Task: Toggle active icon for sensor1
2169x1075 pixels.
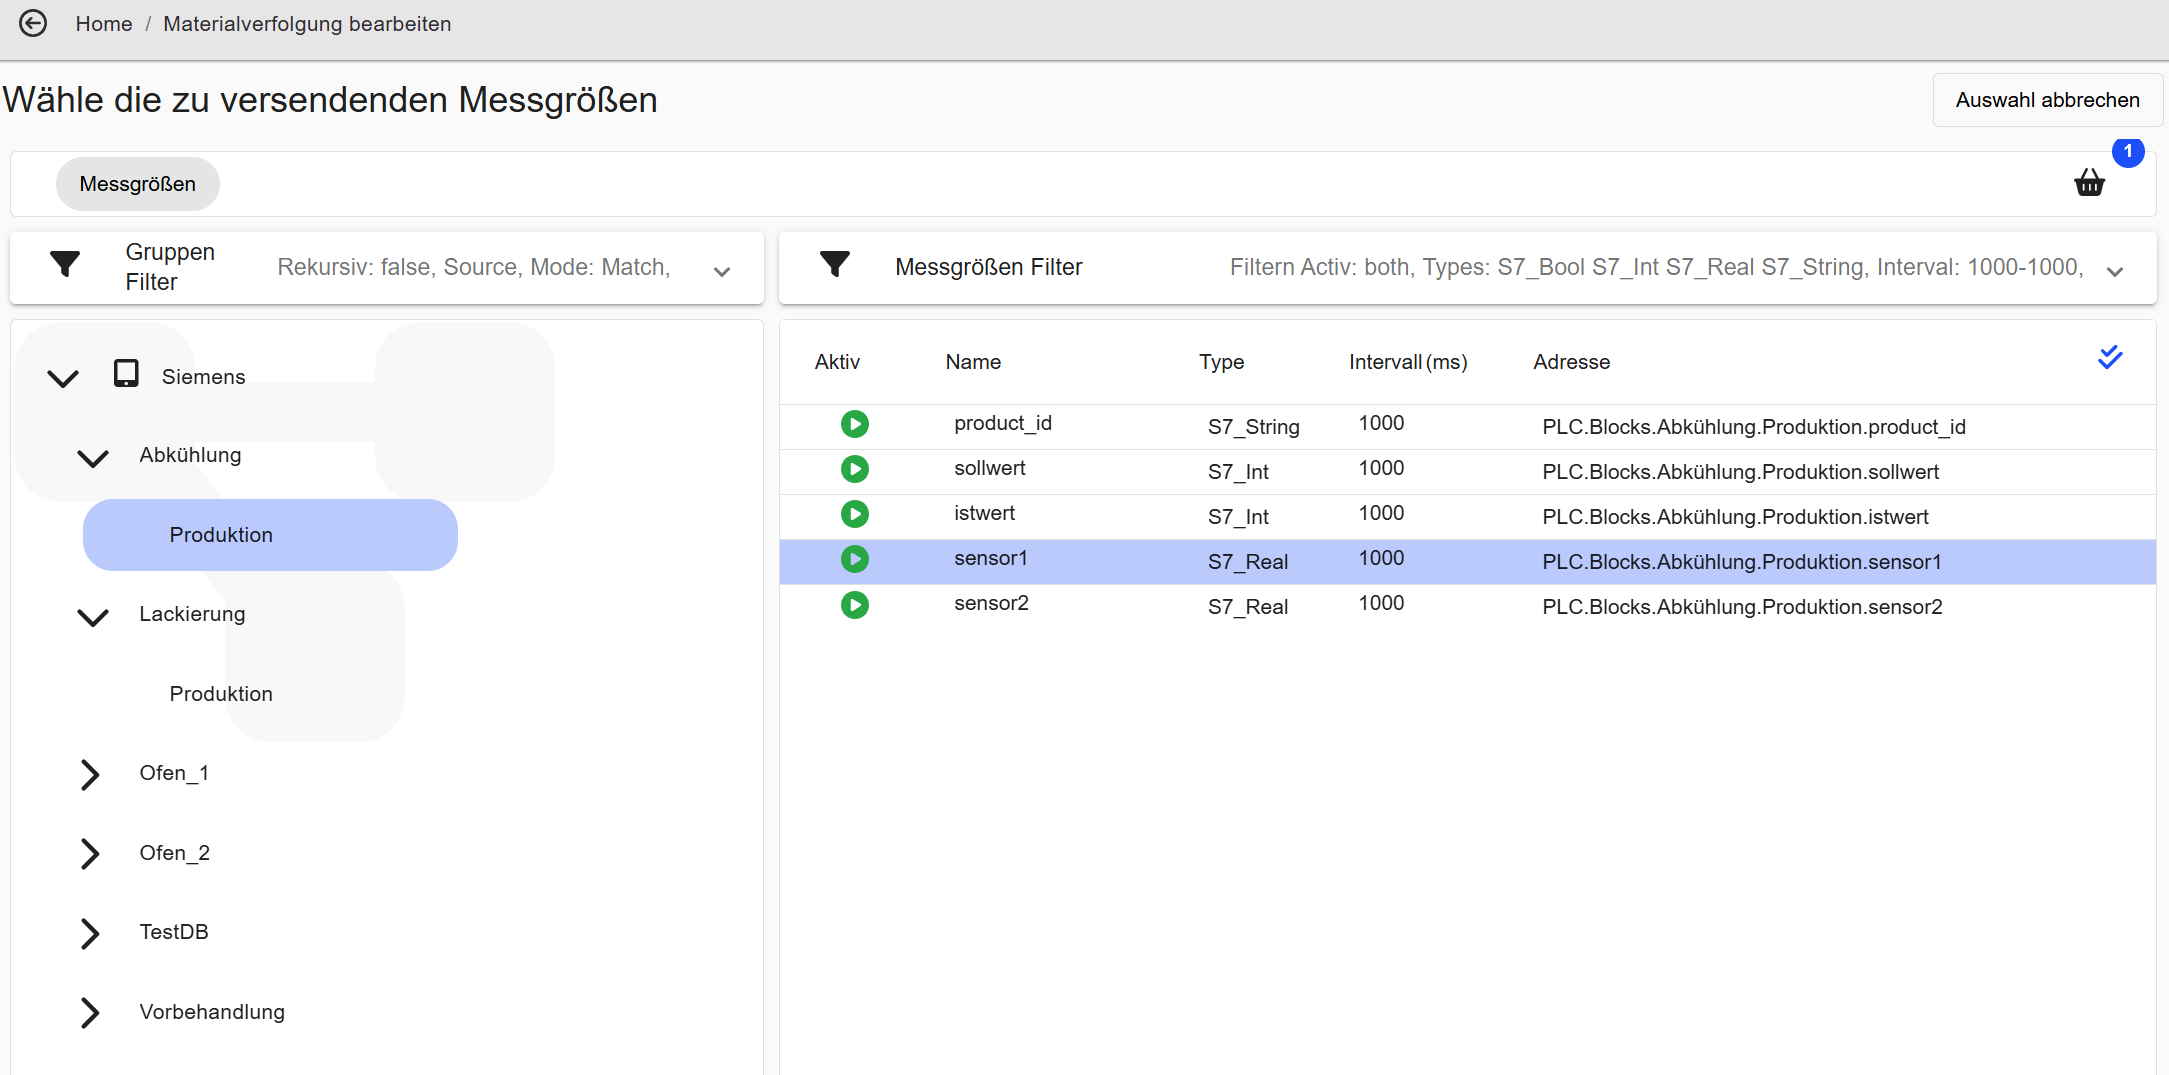Action: 855,559
